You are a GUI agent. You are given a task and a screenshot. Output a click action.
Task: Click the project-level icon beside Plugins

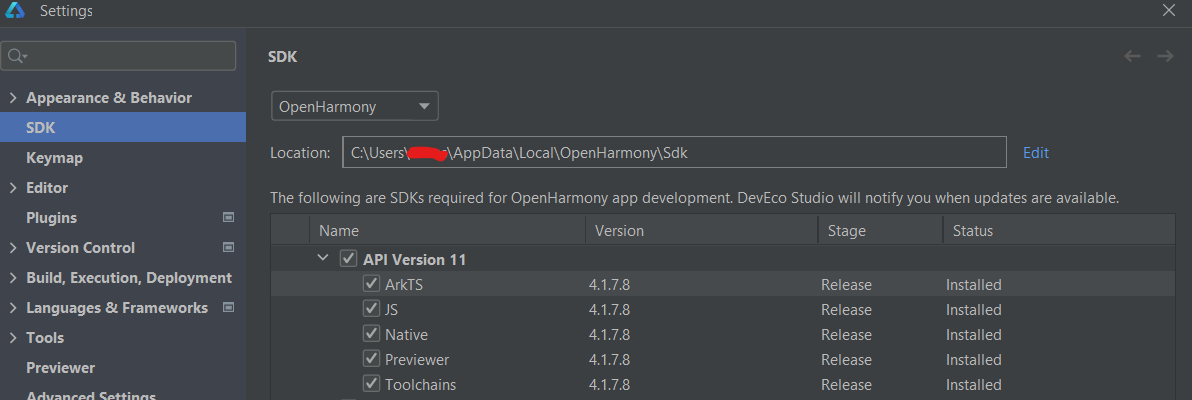point(228,217)
